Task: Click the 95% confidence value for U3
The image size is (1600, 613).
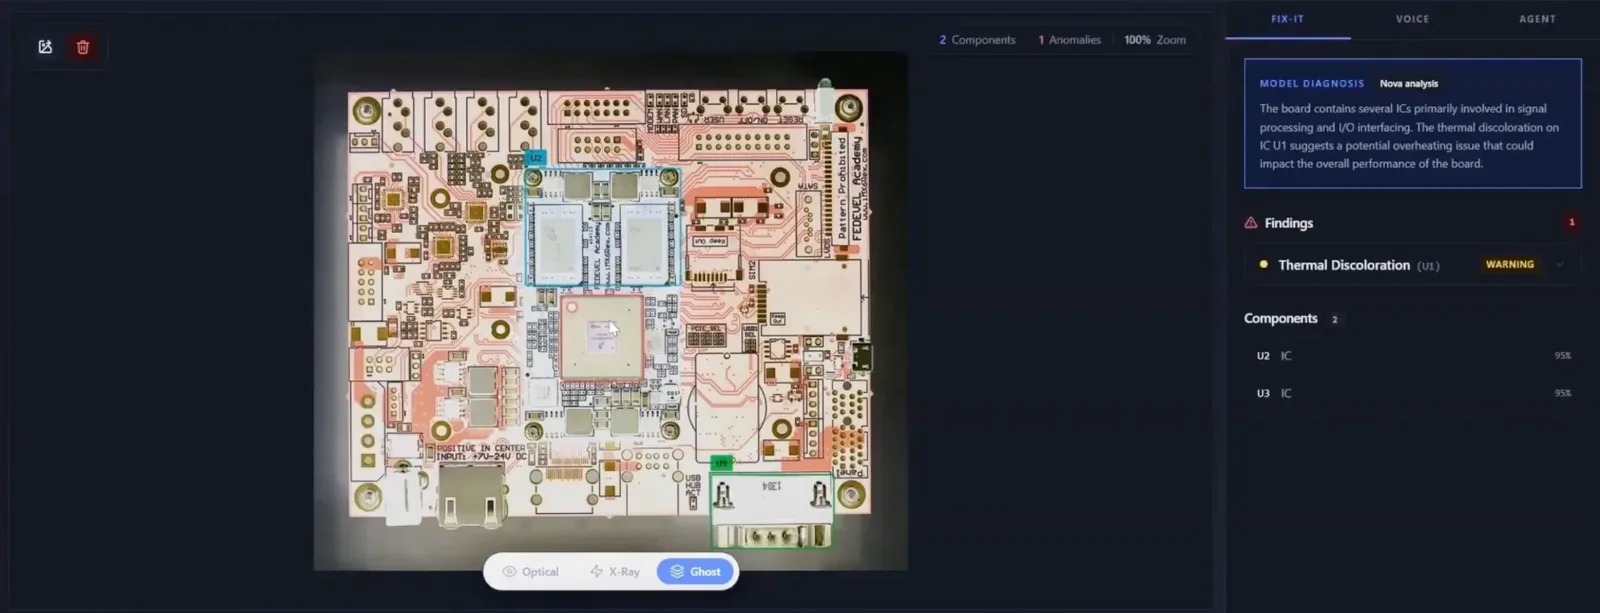Action: pyautogui.click(x=1562, y=393)
